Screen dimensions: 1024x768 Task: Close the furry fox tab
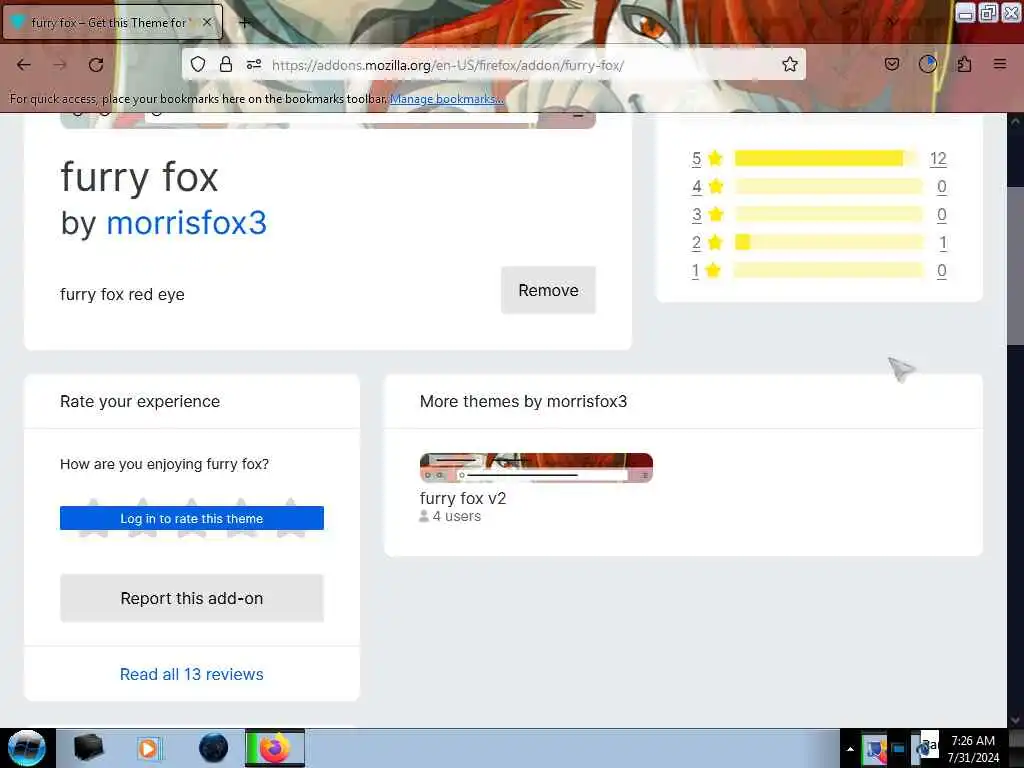click(207, 22)
